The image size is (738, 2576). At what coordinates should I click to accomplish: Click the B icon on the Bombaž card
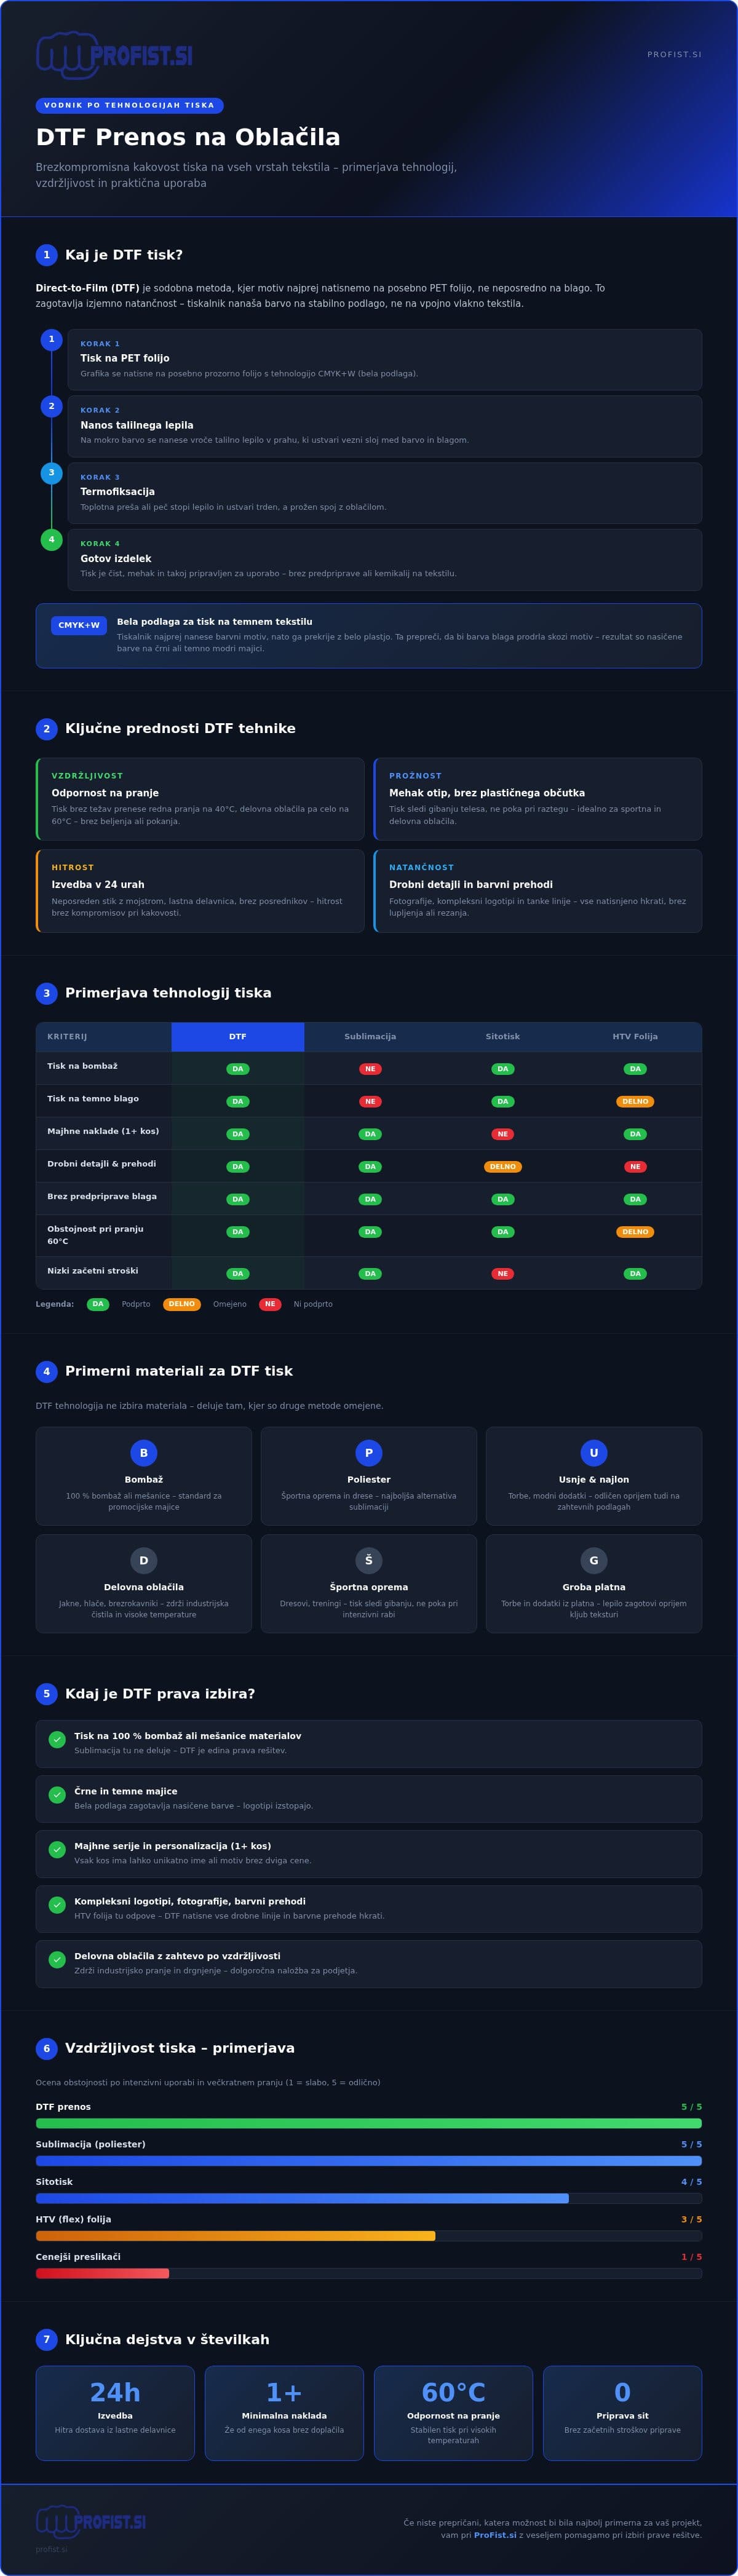pos(144,1453)
